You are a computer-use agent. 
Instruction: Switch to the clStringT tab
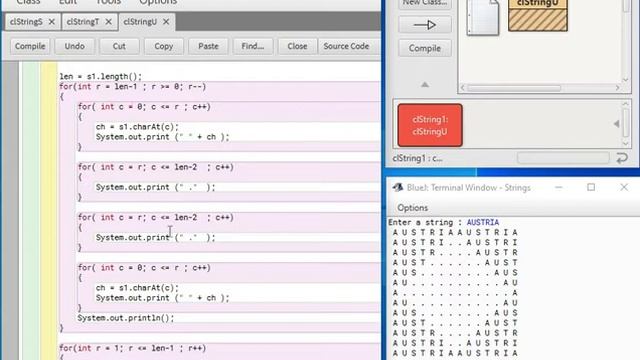[x=83, y=22]
